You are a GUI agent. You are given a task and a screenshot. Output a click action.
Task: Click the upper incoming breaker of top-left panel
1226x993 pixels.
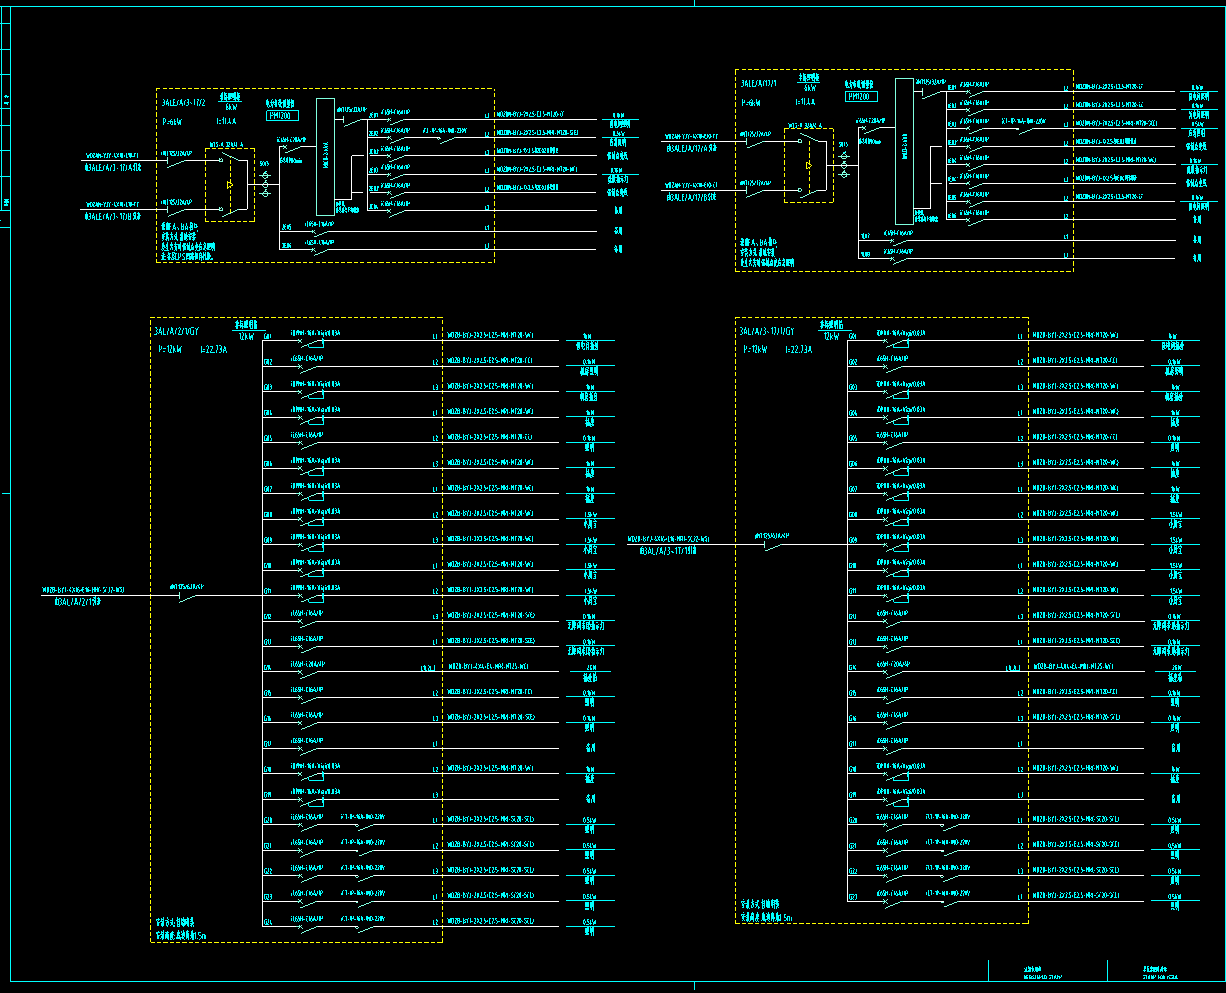[x=179, y=162]
